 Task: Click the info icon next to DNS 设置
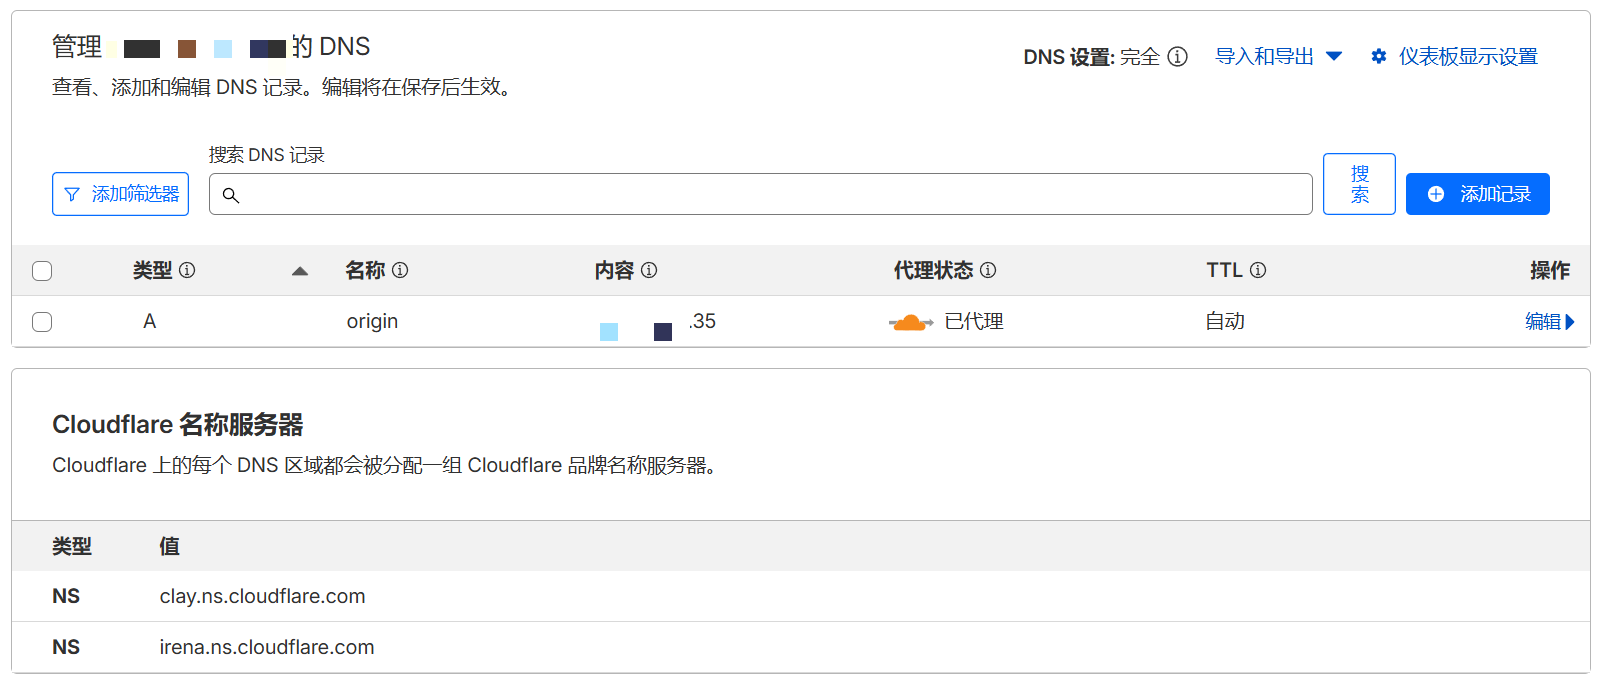point(1178,57)
